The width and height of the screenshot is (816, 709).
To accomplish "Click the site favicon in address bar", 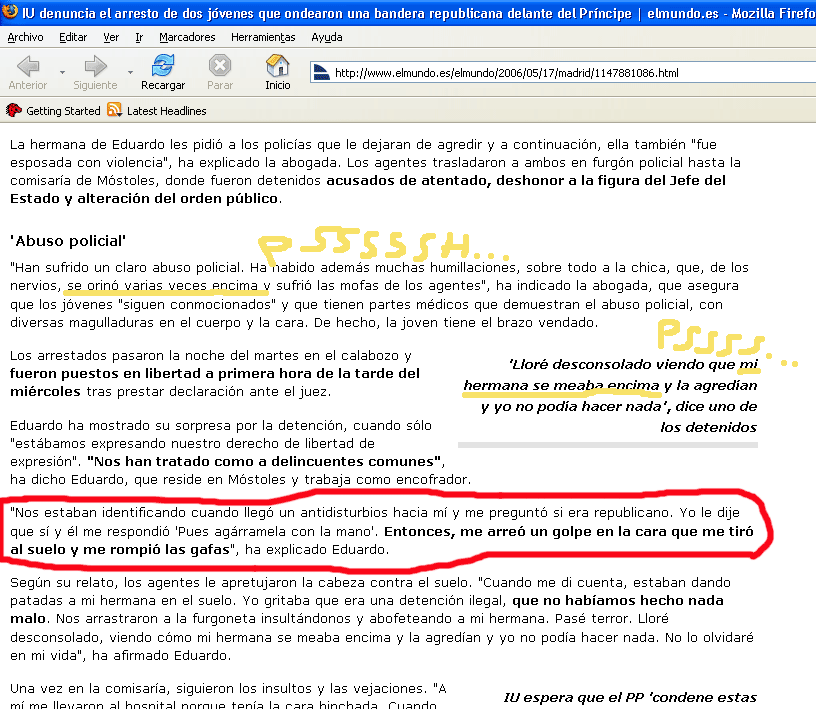I will pyautogui.click(x=320, y=73).
